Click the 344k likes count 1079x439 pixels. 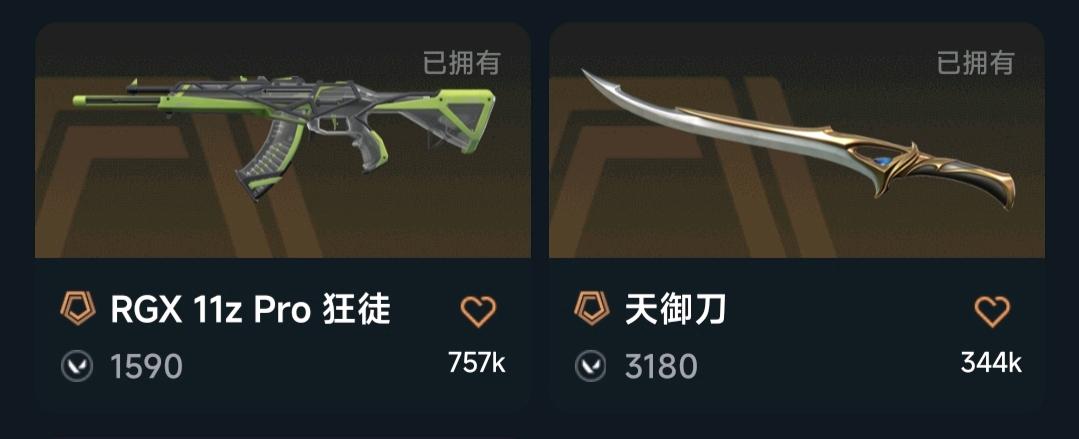pyautogui.click(x=992, y=362)
